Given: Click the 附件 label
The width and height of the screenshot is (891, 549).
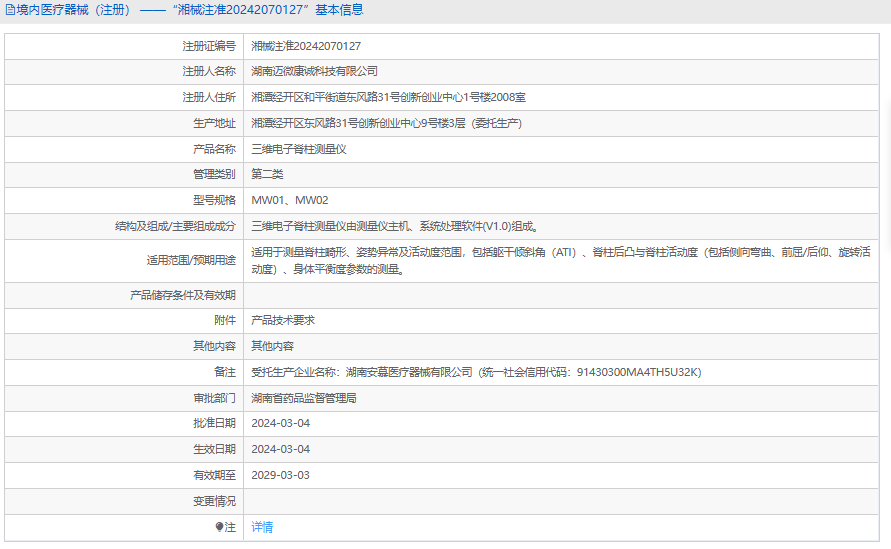Looking at the screenshot, I should click(225, 321).
